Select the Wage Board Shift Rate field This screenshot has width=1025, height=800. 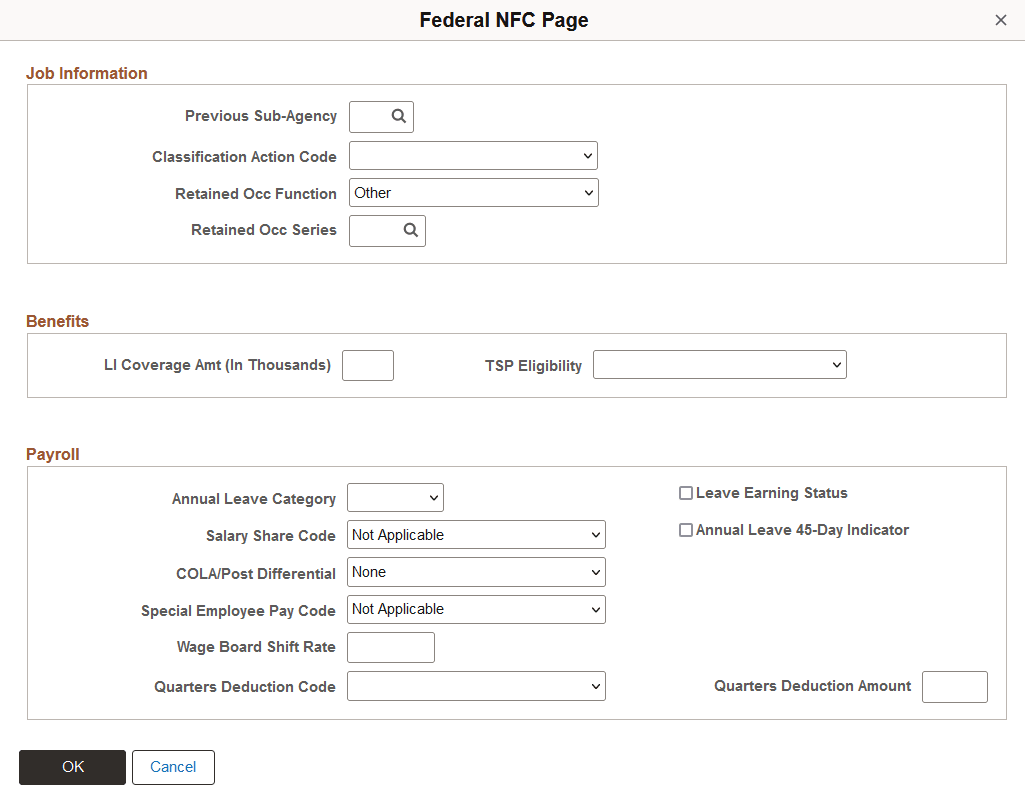(x=390, y=647)
